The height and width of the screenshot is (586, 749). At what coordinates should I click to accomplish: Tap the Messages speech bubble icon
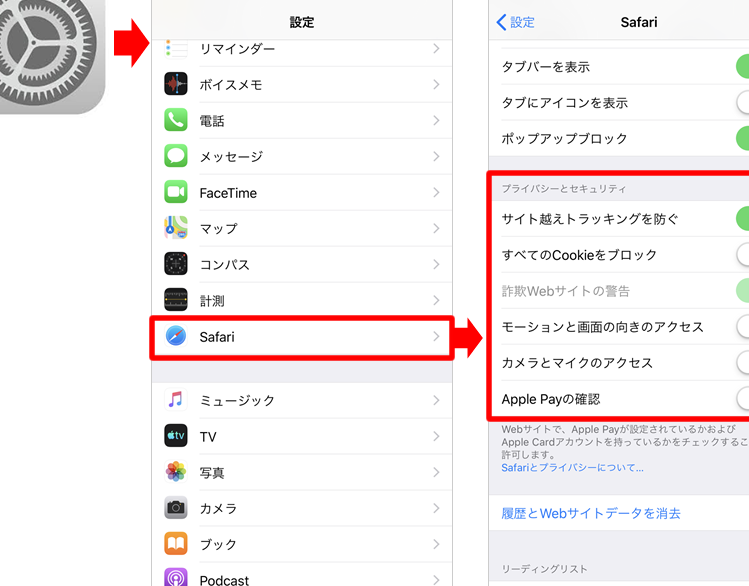(x=176, y=156)
